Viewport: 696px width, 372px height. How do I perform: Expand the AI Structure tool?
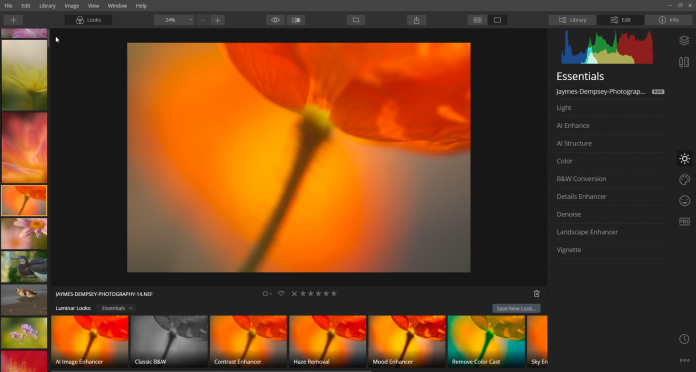pyautogui.click(x=610, y=143)
